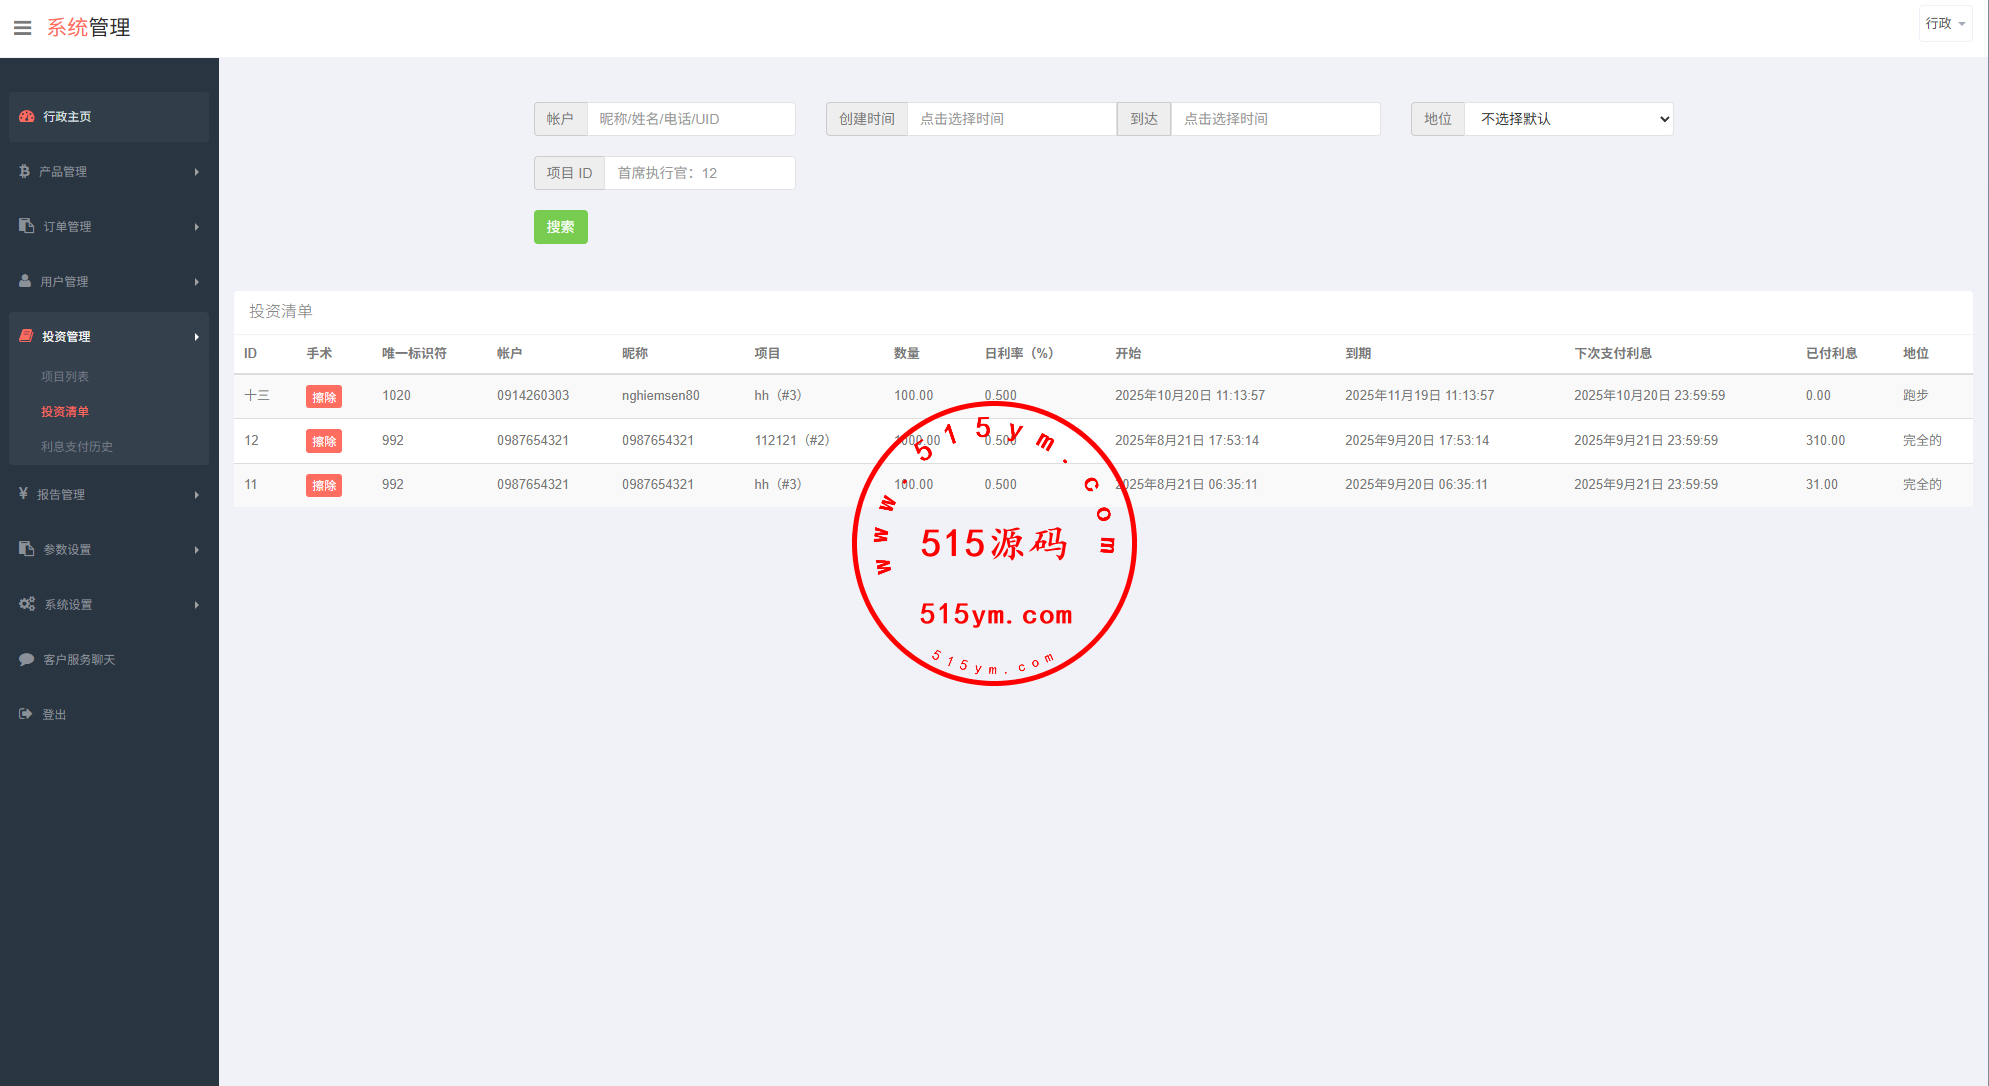Expand the 参数设置 submenu arrow
Screen dimensions: 1989x1086
point(197,550)
